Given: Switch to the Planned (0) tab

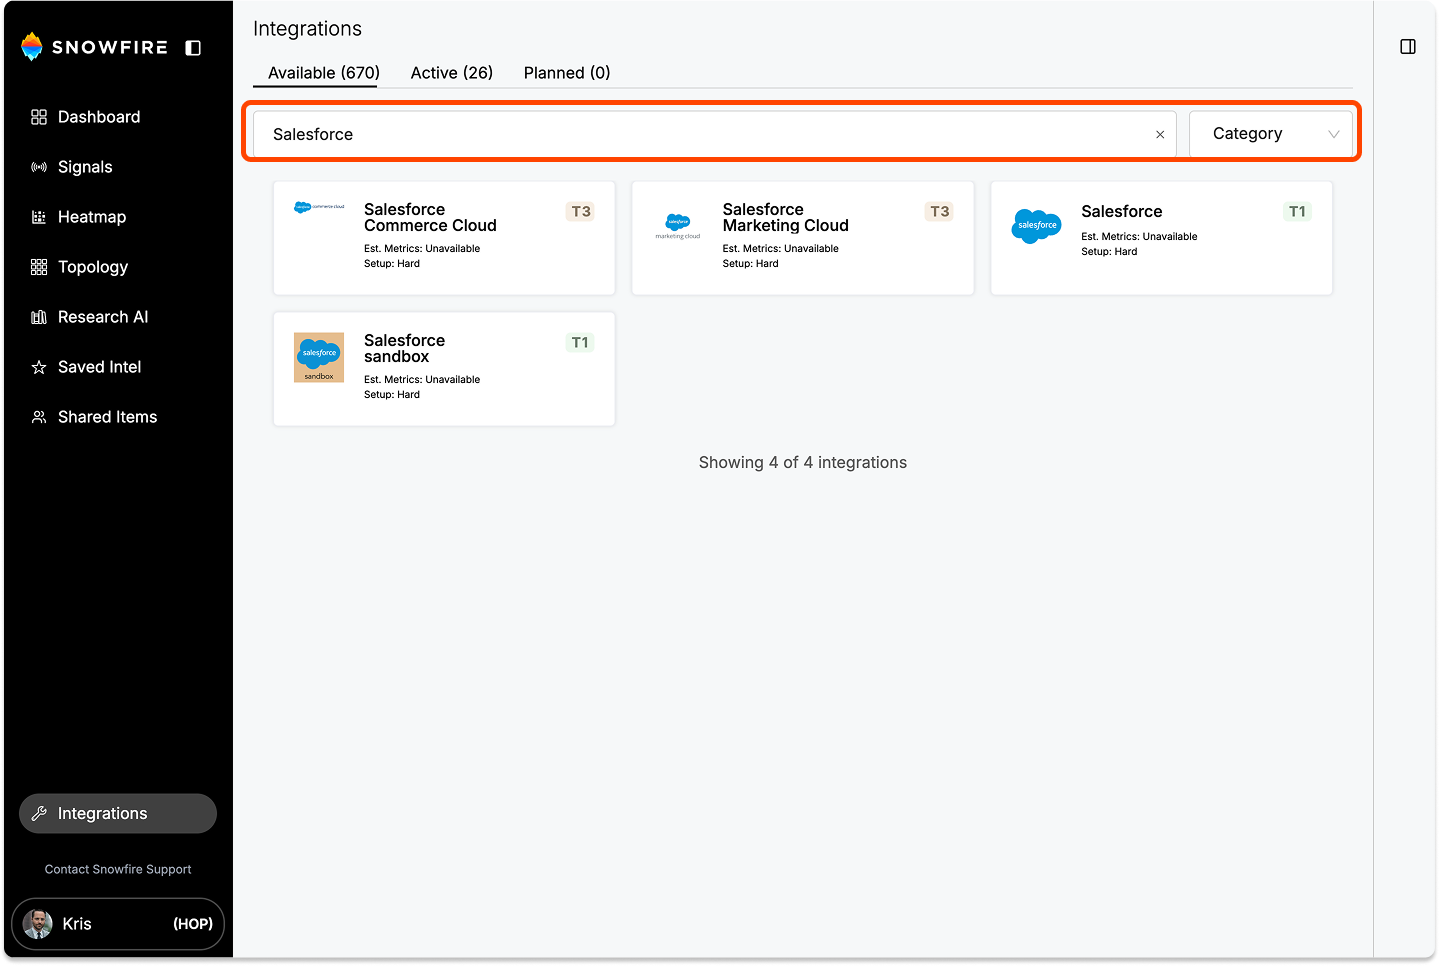Looking at the screenshot, I should pos(567,73).
